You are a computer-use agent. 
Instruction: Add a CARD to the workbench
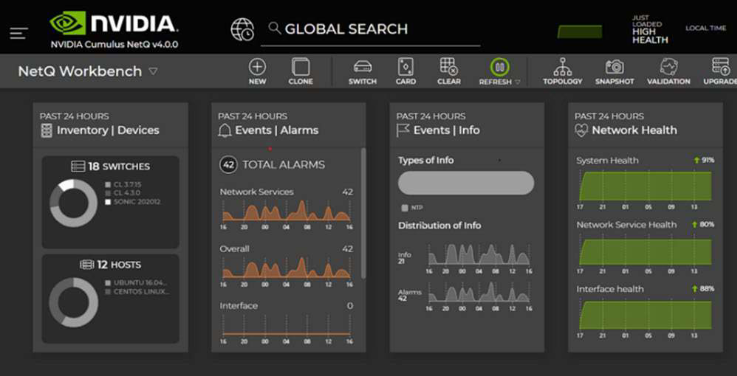(406, 71)
